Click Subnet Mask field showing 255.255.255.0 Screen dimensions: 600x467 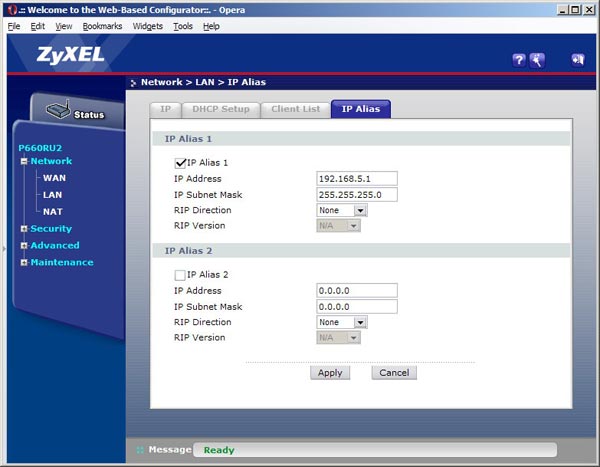click(x=357, y=195)
